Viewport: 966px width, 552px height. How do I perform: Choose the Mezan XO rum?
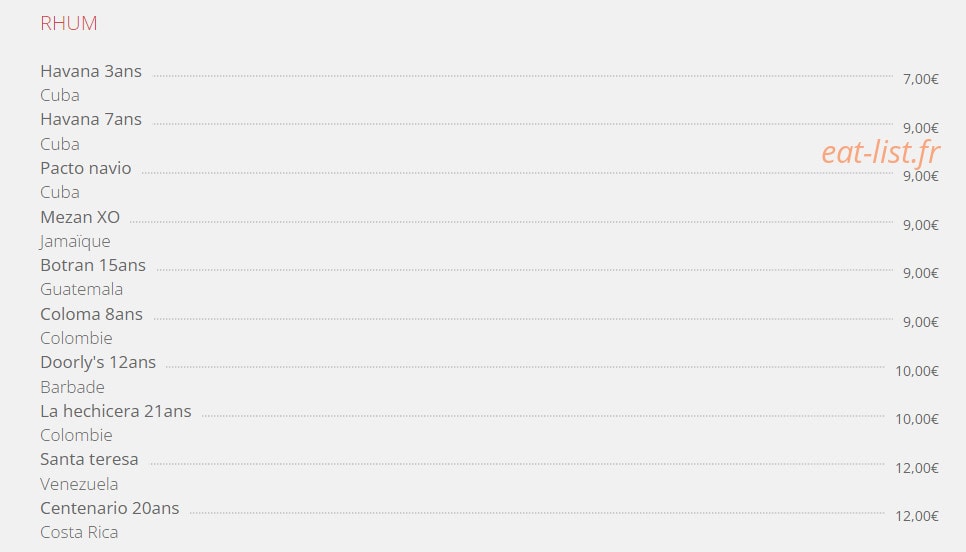coord(80,217)
